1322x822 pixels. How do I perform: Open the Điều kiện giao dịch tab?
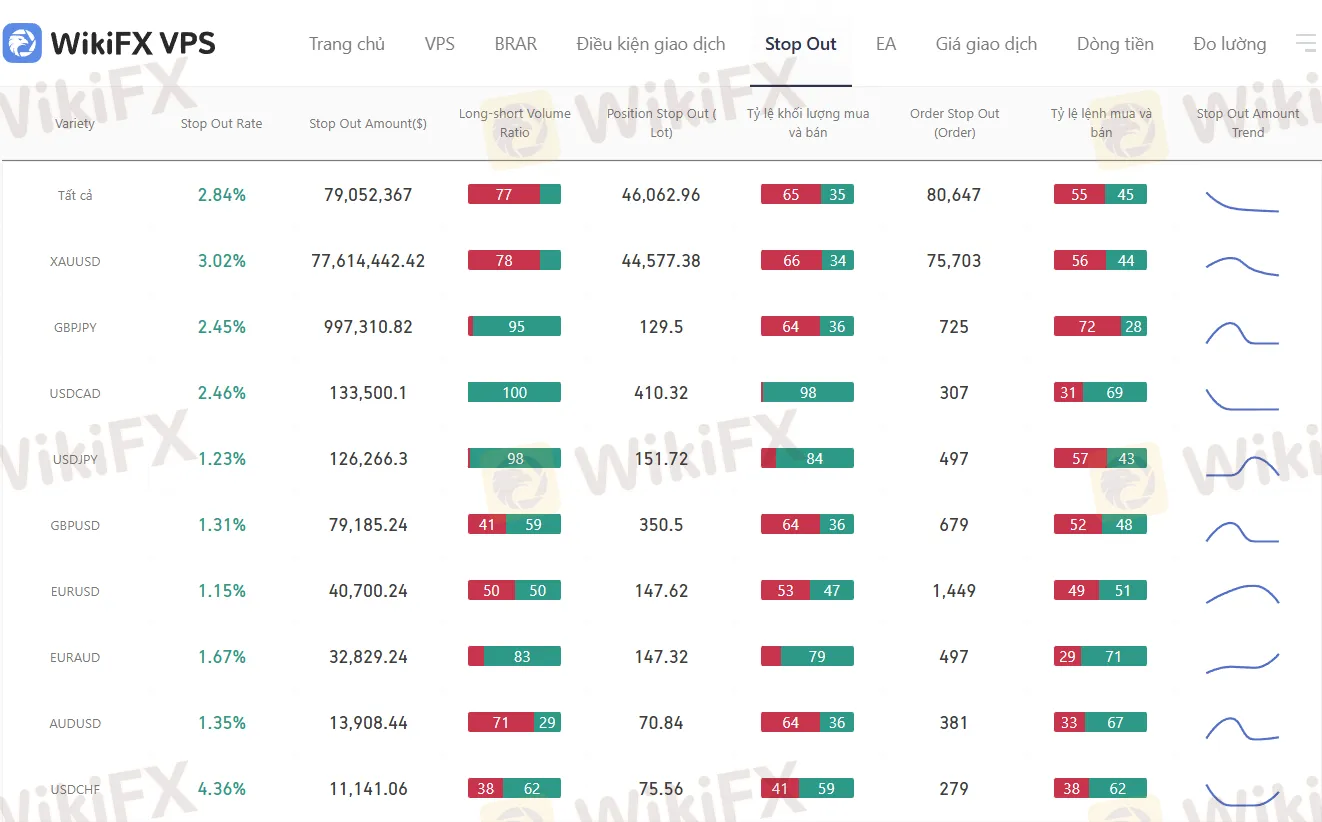pos(651,44)
